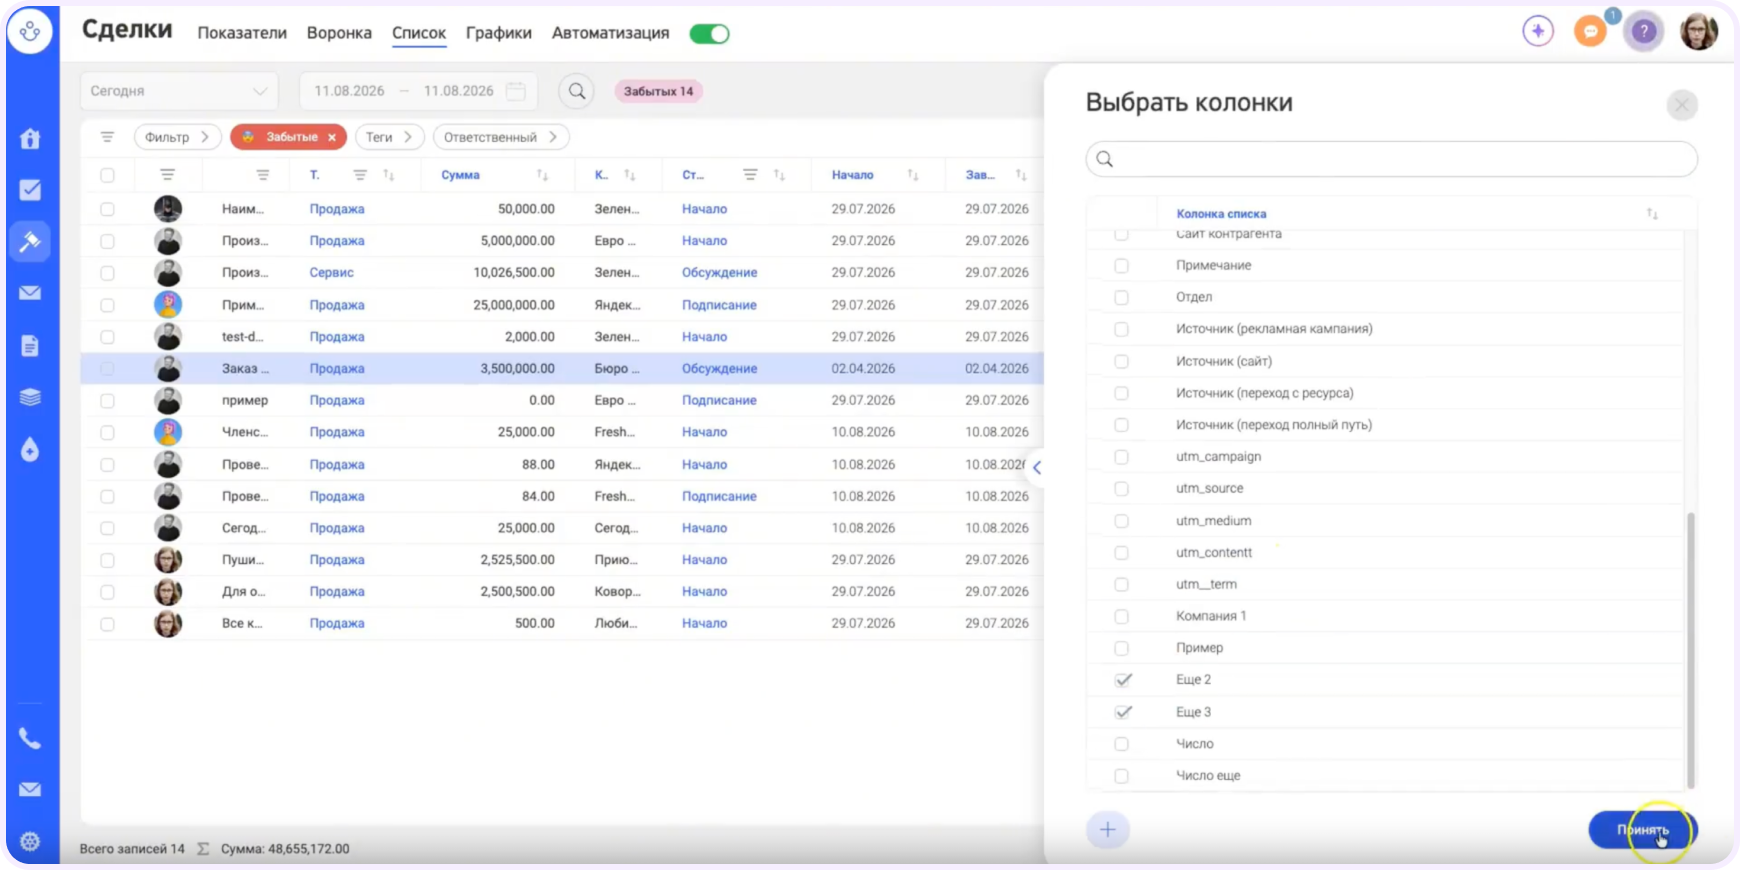The image size is (1740, 870).
Task: Uncheck the Еще 2 column checkbox
Action: [1123, 680]
